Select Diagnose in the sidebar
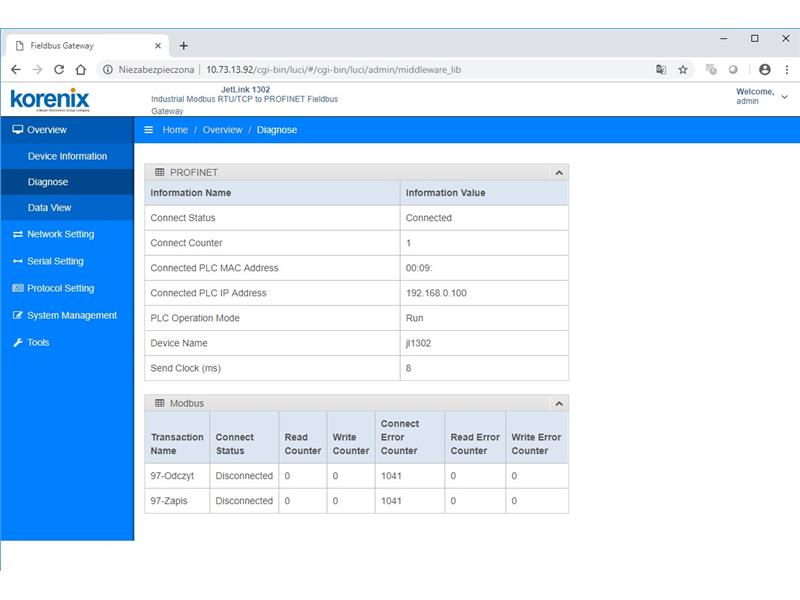 point(67,182)
